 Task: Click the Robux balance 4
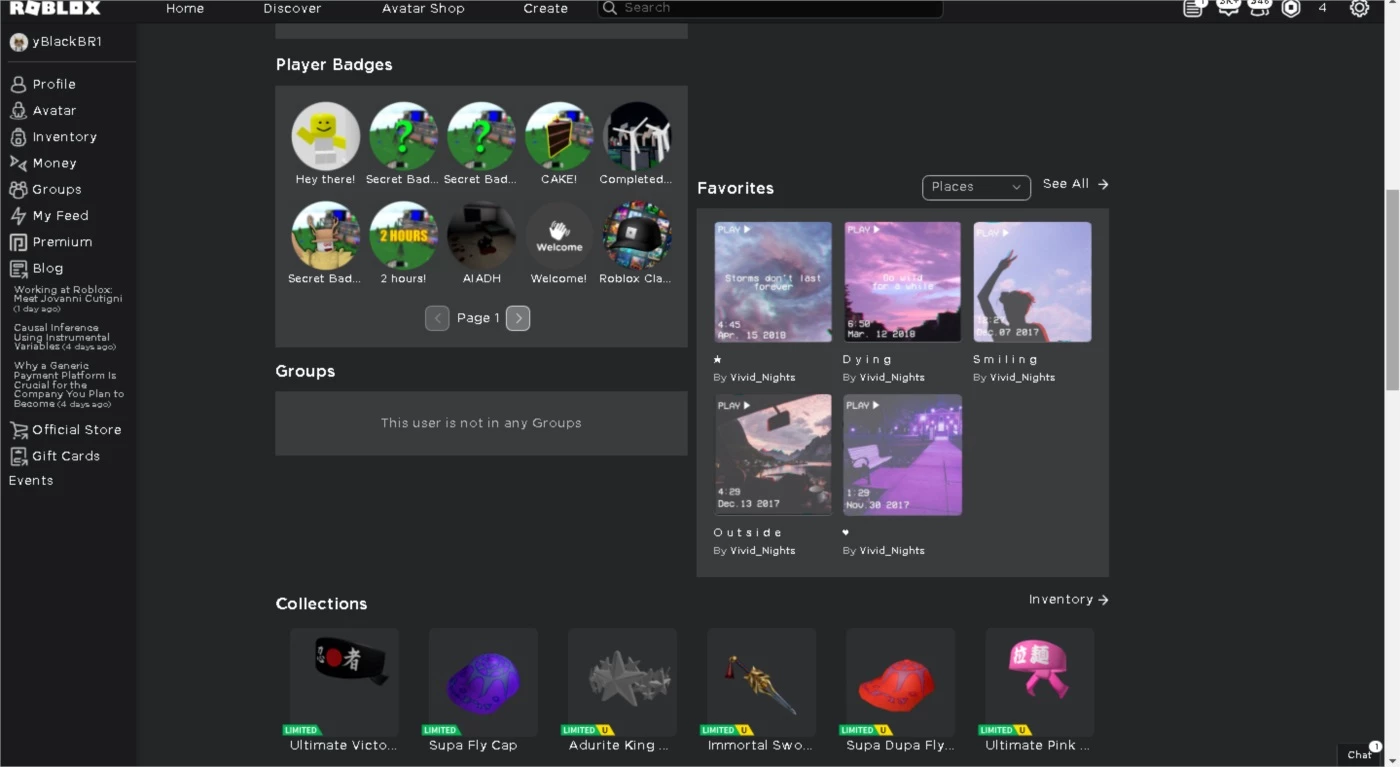[1322, 8]
